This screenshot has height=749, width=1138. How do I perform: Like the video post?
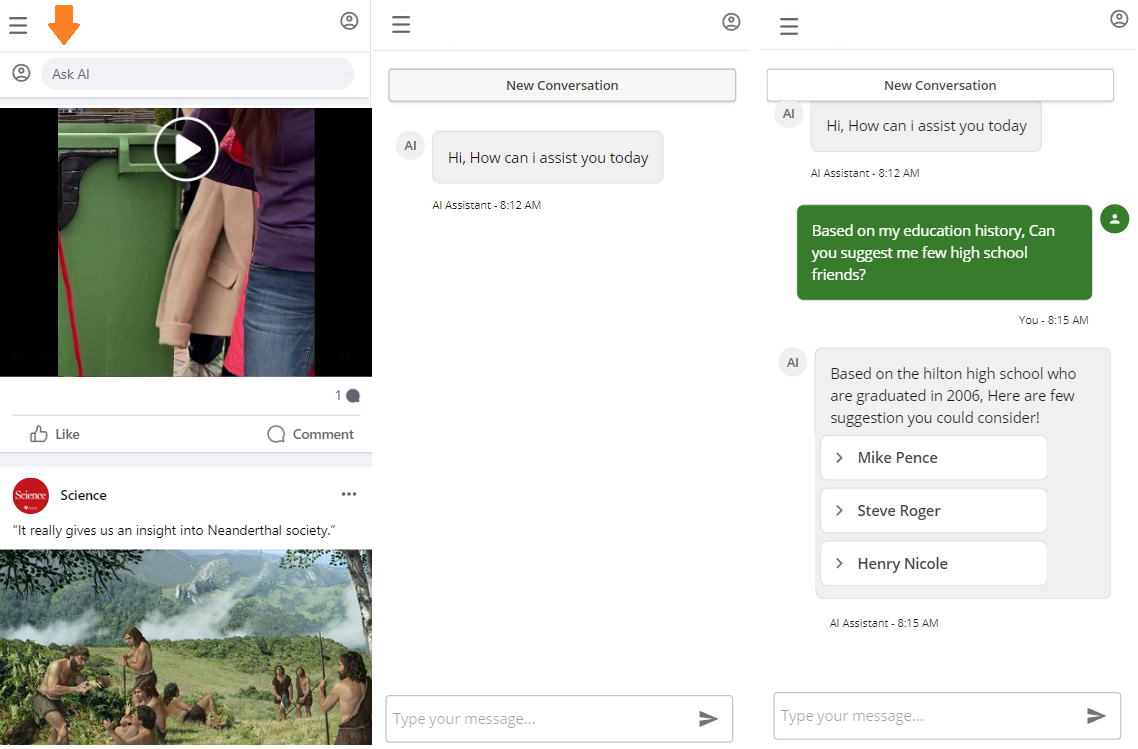(55, 434)
